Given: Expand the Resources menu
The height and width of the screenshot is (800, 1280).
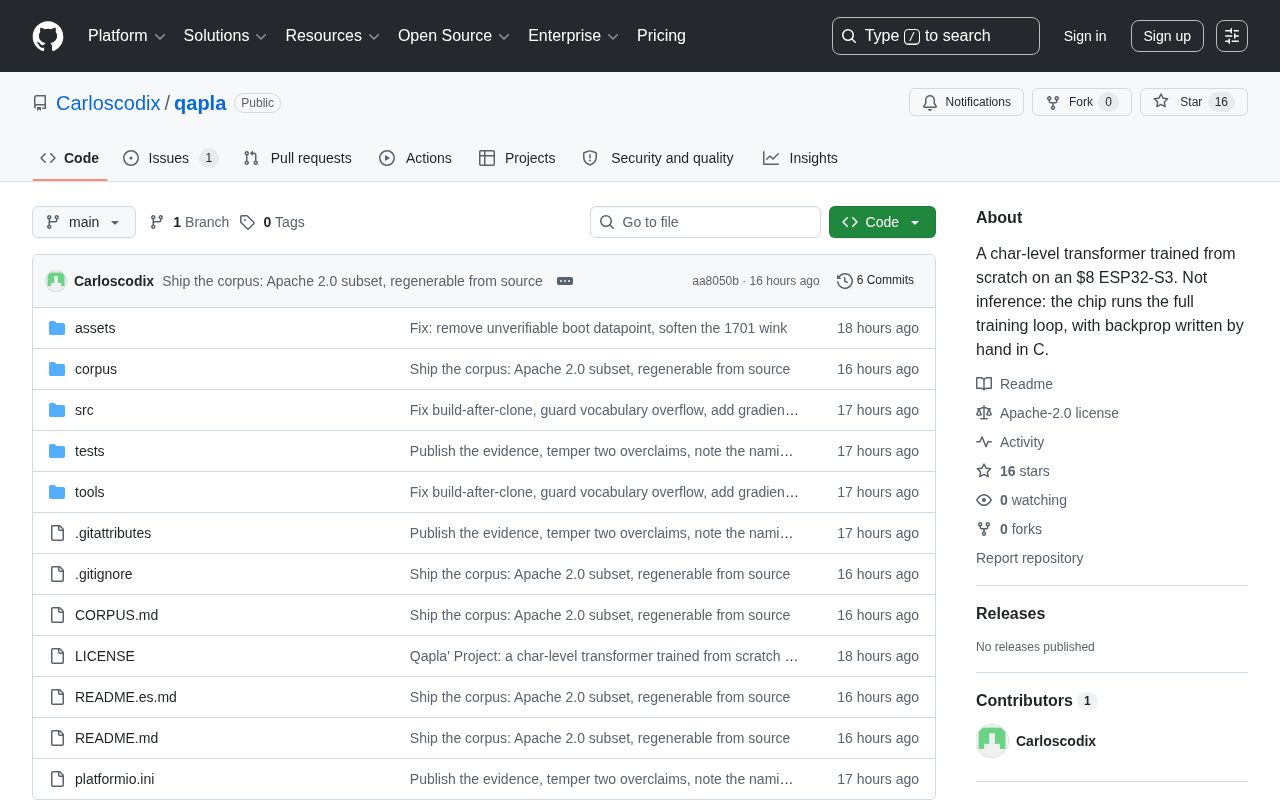Looking at the screenshot, I should click(333, 36).
